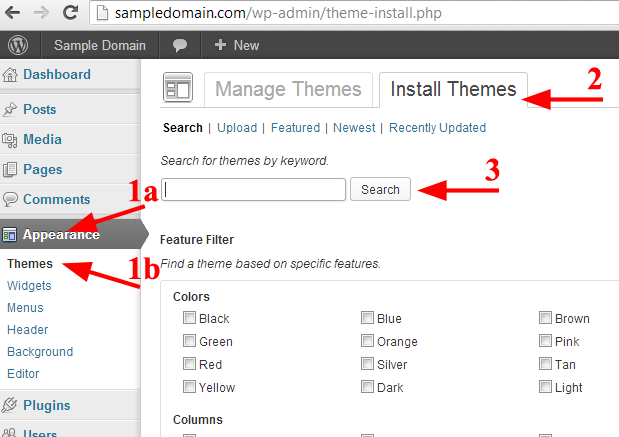
Task: Open Dashboard in sidebar
Action: 57,74
